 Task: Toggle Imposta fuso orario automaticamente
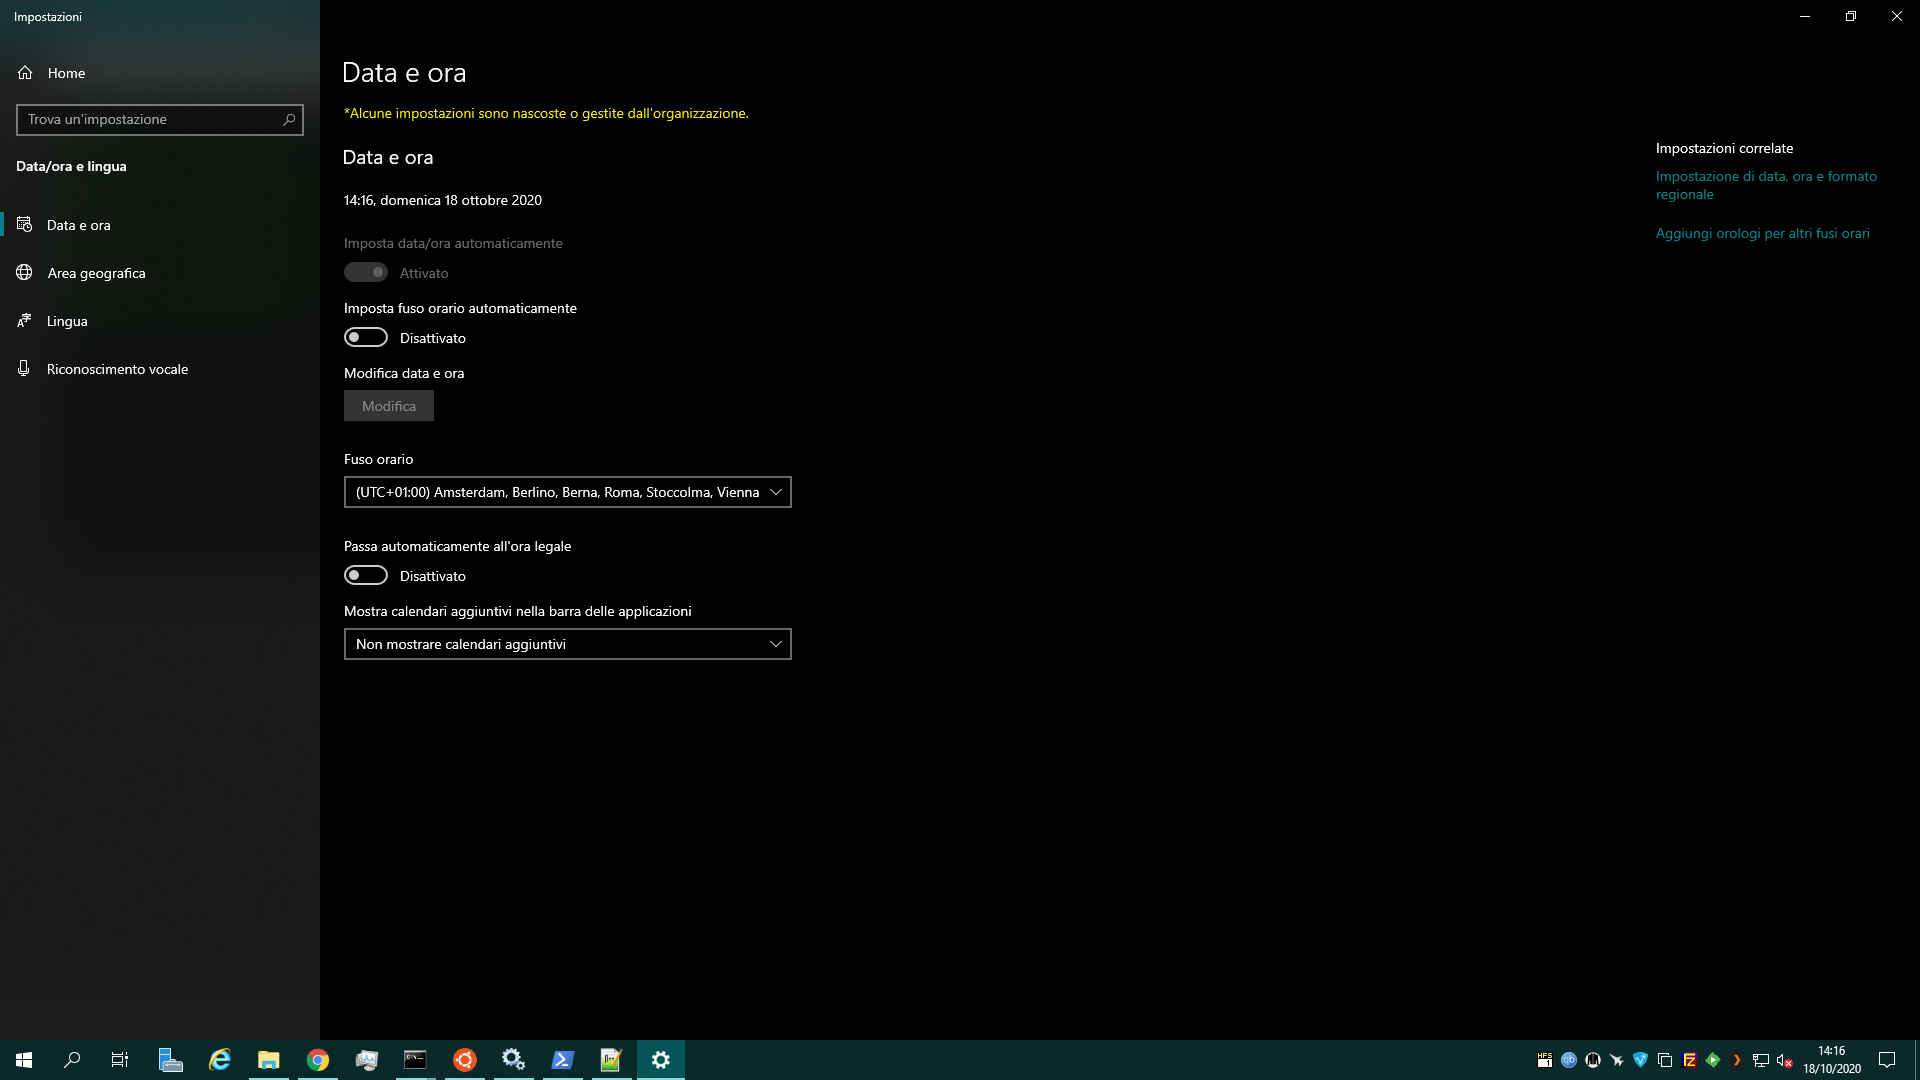(x=366, y=338)
